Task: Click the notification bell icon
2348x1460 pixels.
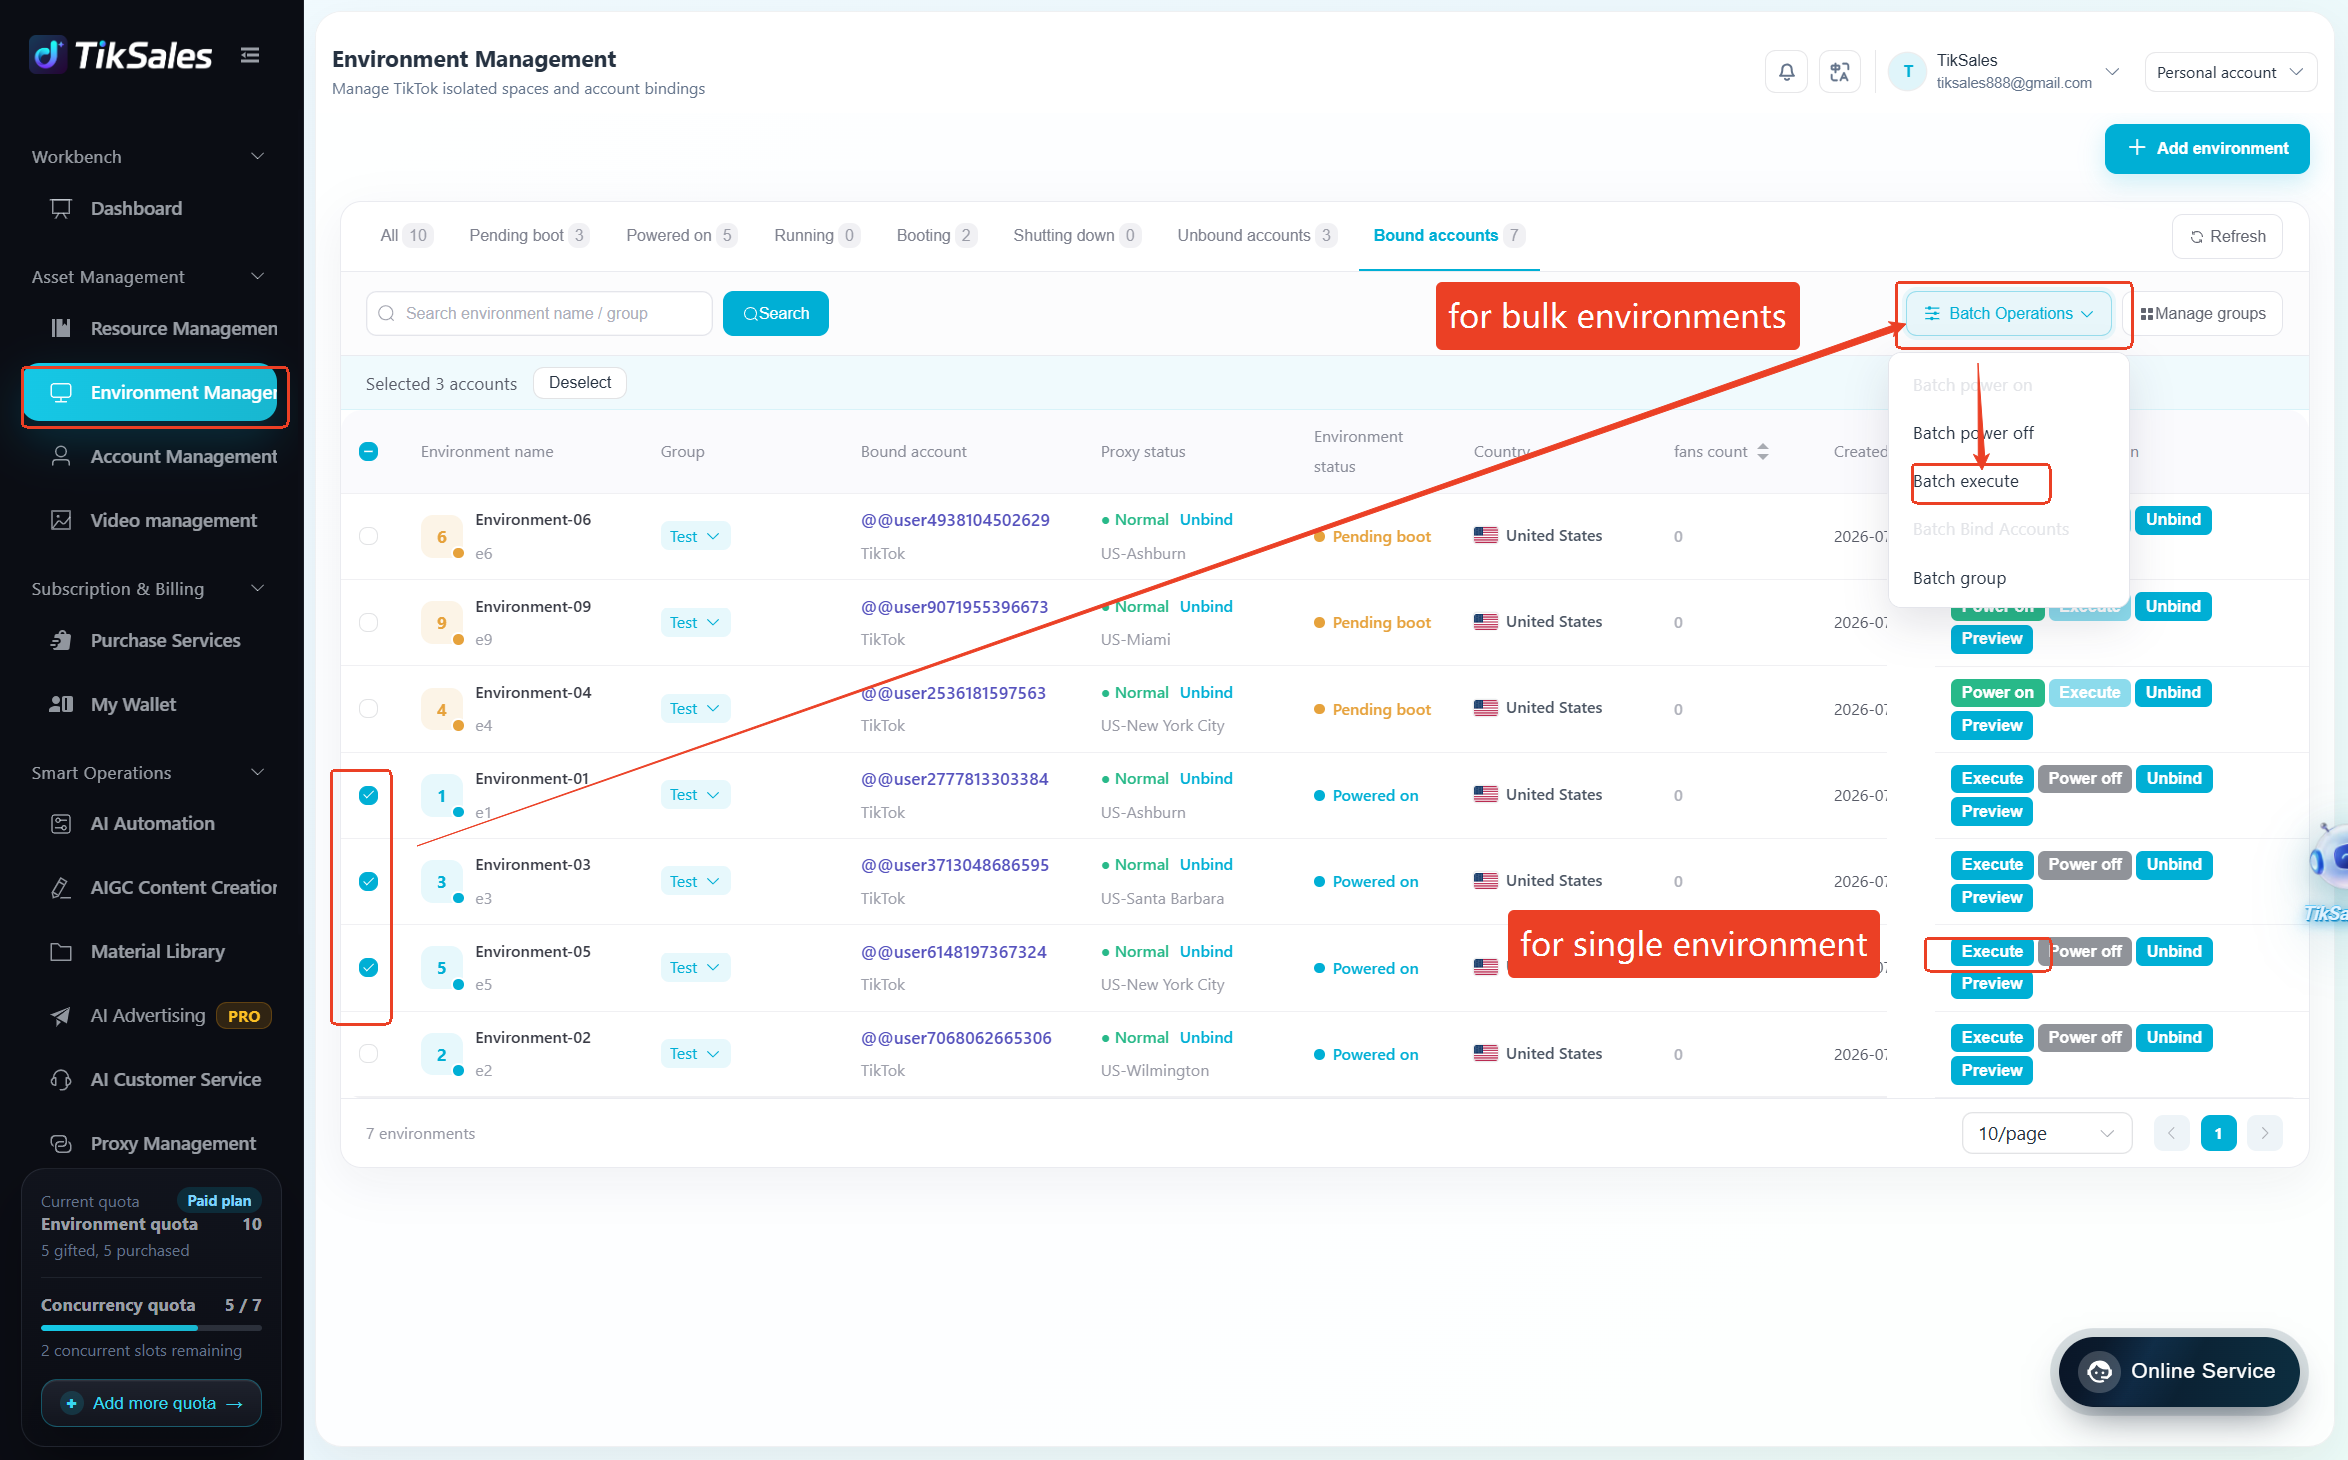Action: (1786, 72)
